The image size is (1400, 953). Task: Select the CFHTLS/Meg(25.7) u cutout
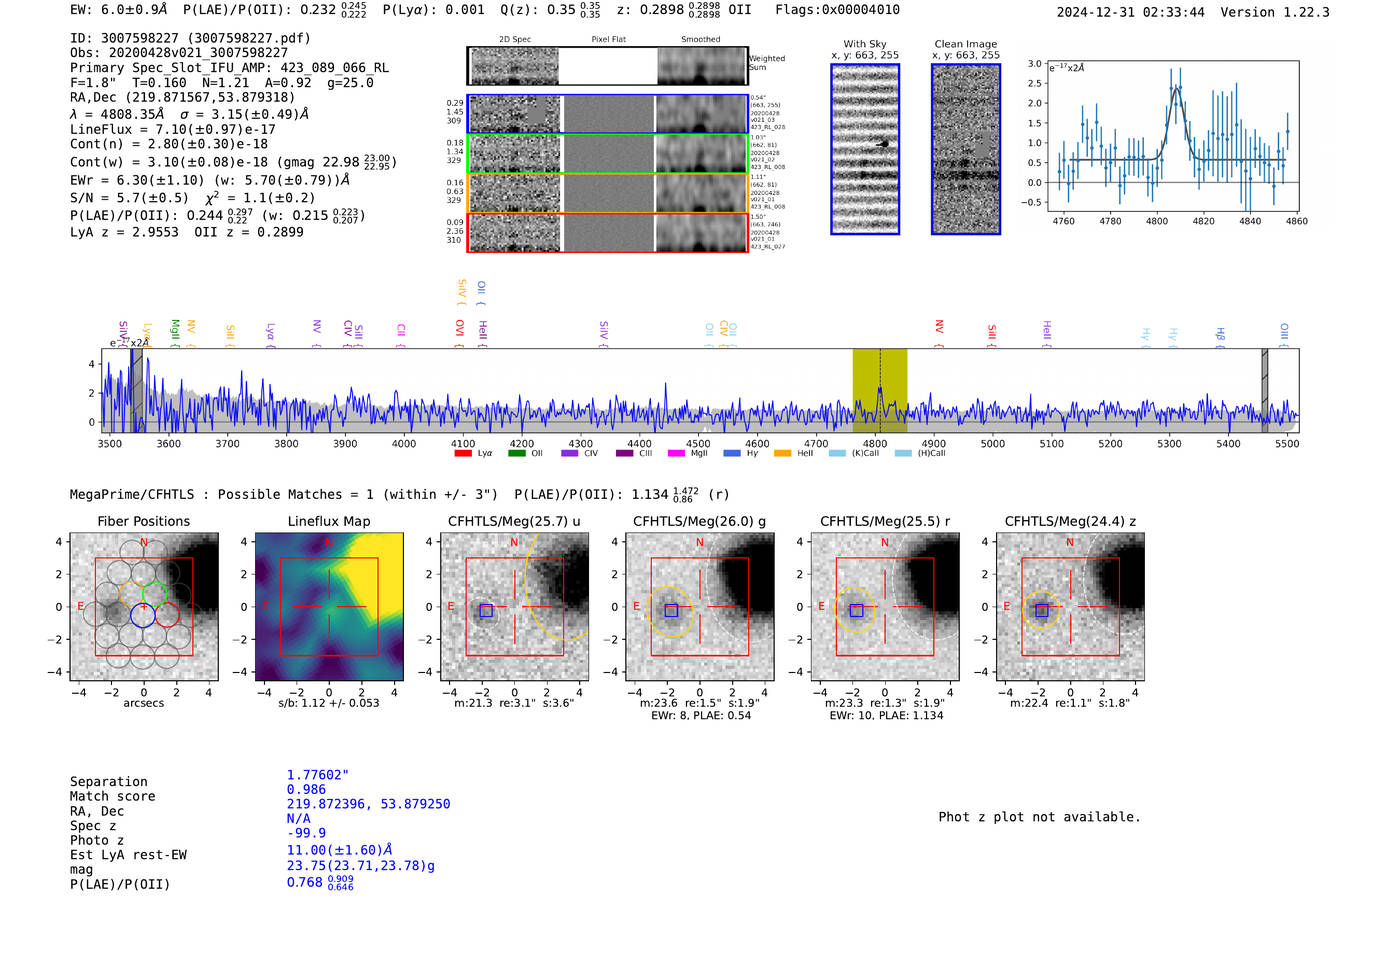(515, 607)
